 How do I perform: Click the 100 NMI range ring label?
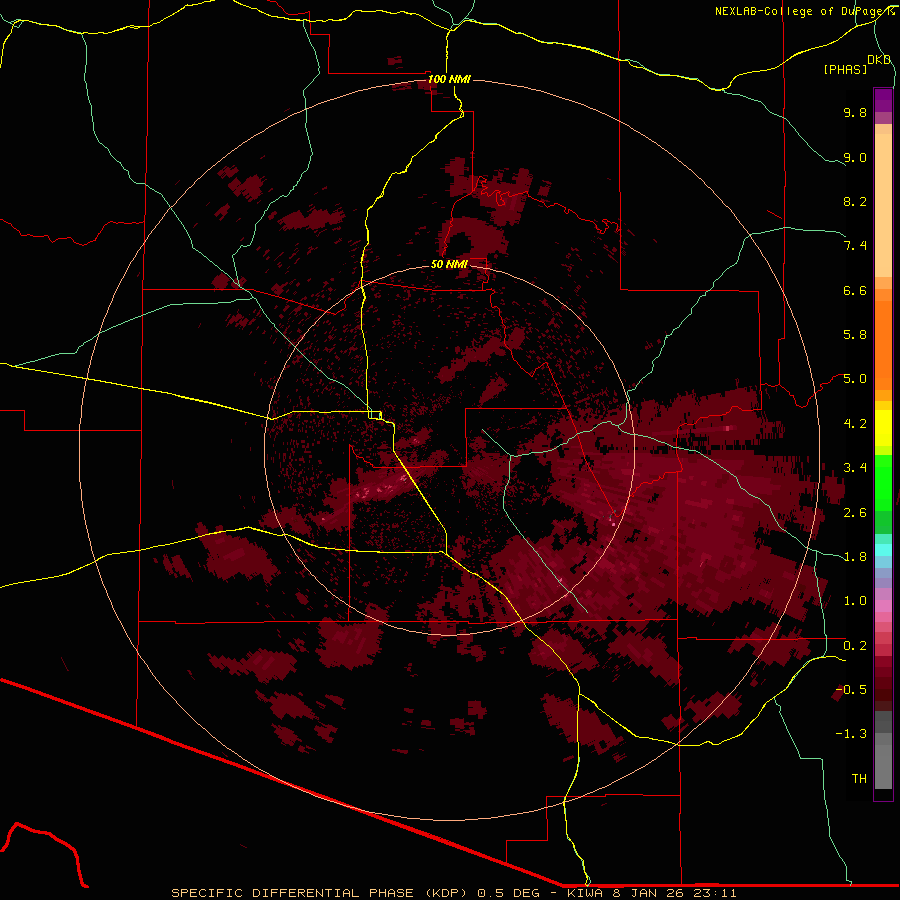point(449,79)
